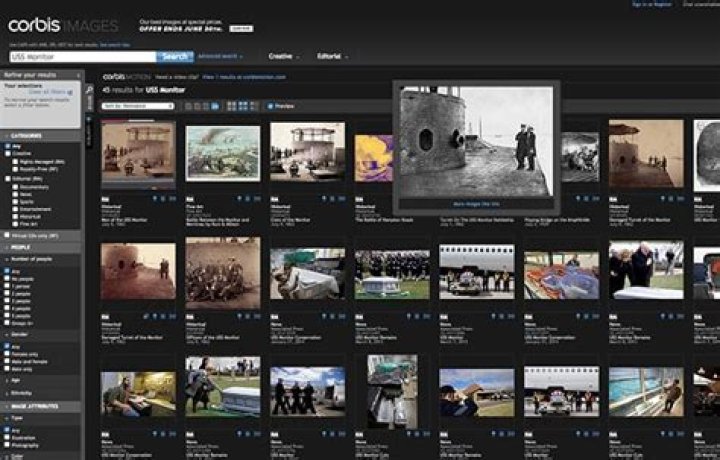Click the blue Search button
Image resolution: width=720 pixels, height=460 pixels.
(x=175, y=56)
